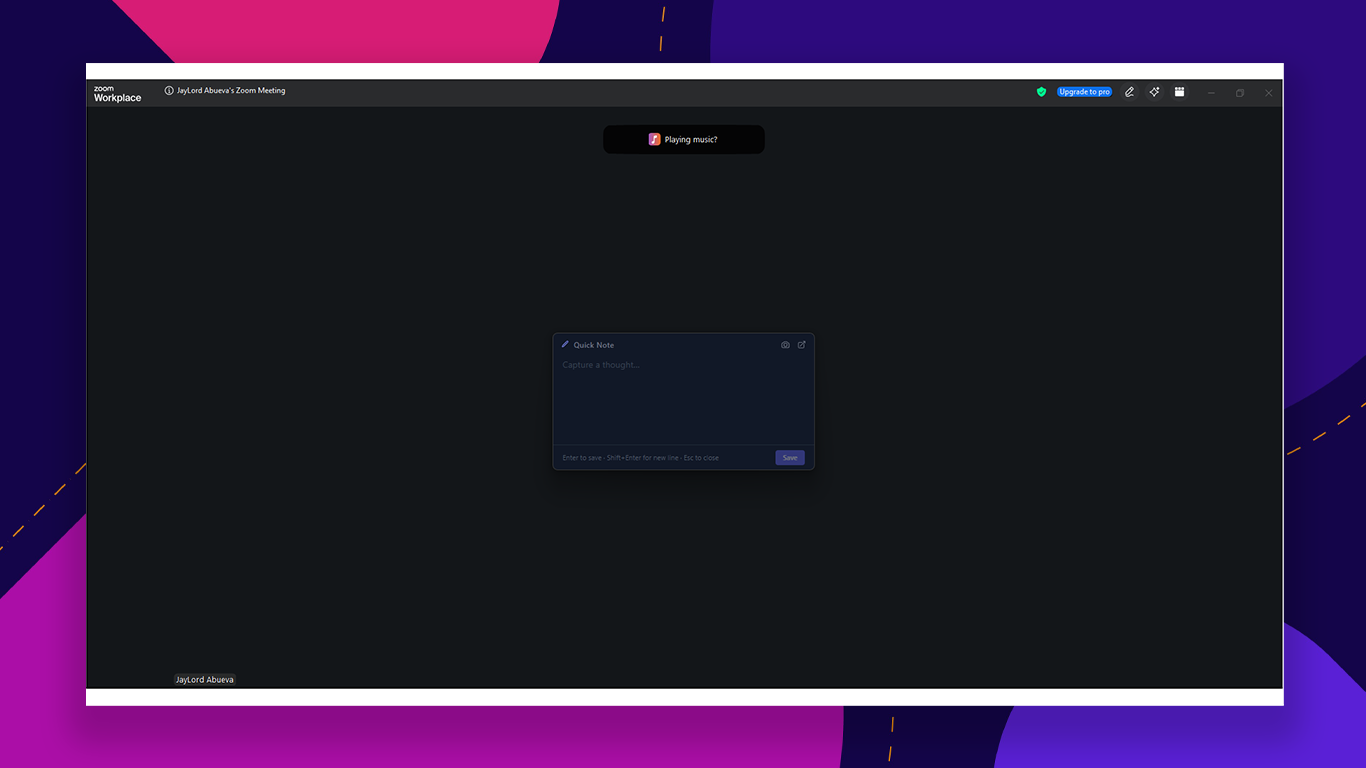The image size is (1366, 768).
Task: Minimize the Zoom meeting window
Action: pos(1211,93)
